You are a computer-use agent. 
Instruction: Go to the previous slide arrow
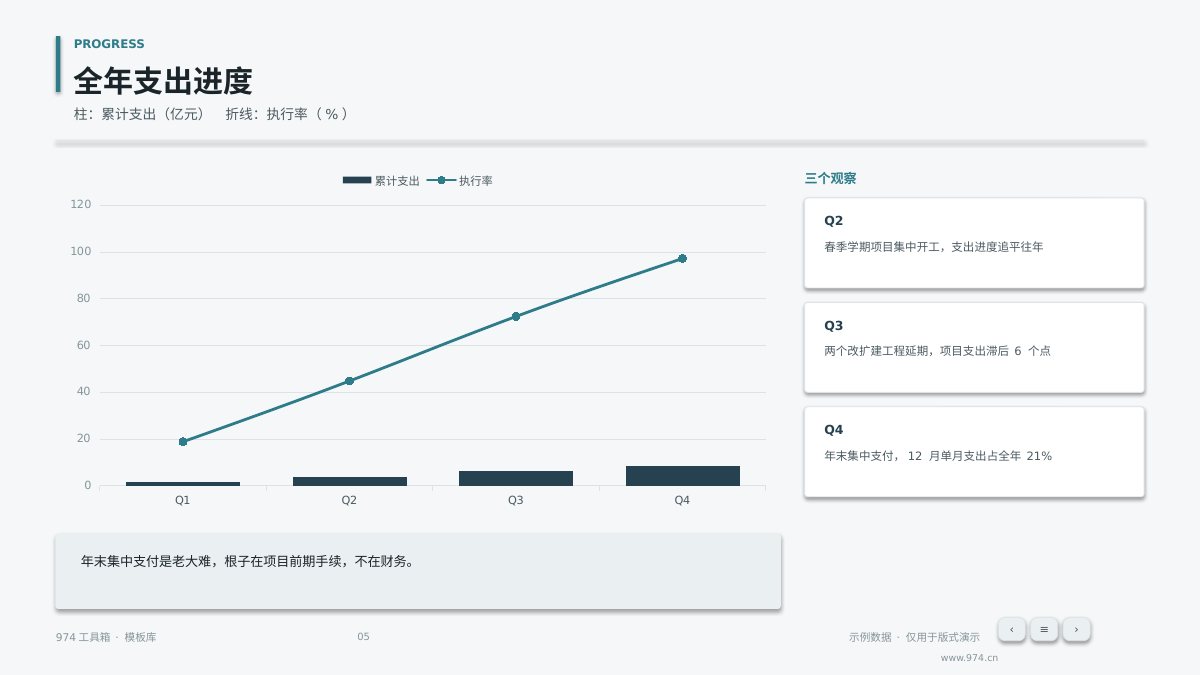pyautogui.click(x=1011, y=629)
